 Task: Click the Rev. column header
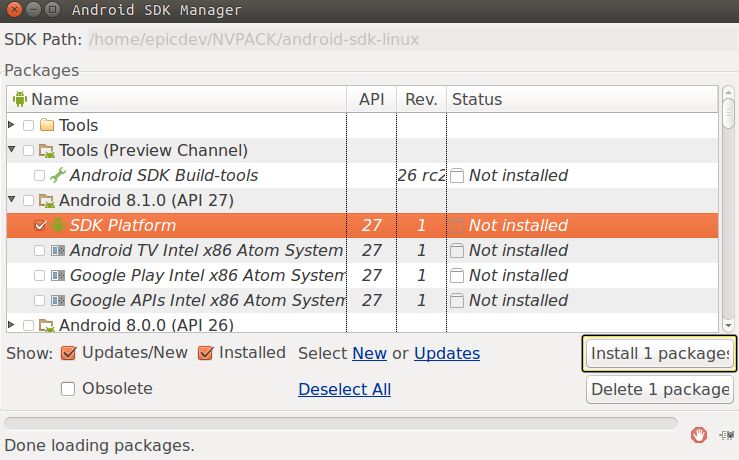421,99
